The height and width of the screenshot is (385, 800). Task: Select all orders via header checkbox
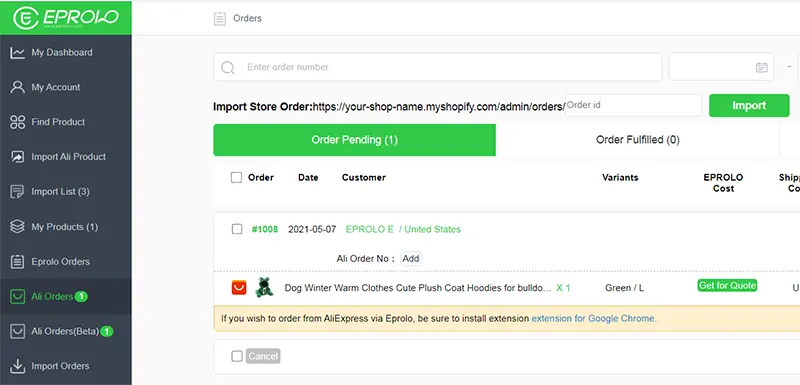click(236, 177)
